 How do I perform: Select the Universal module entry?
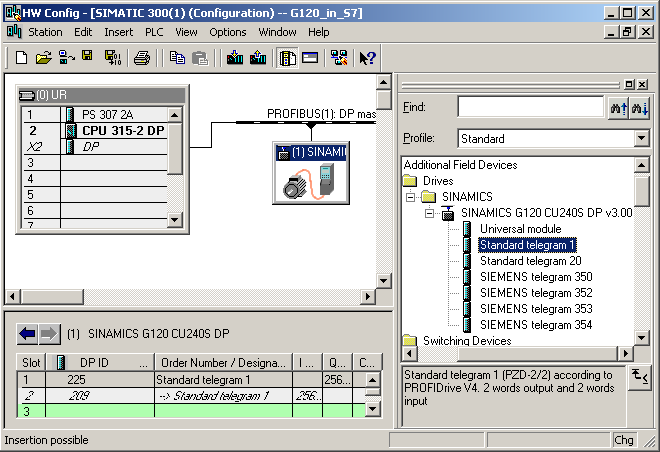coord(521,229)
